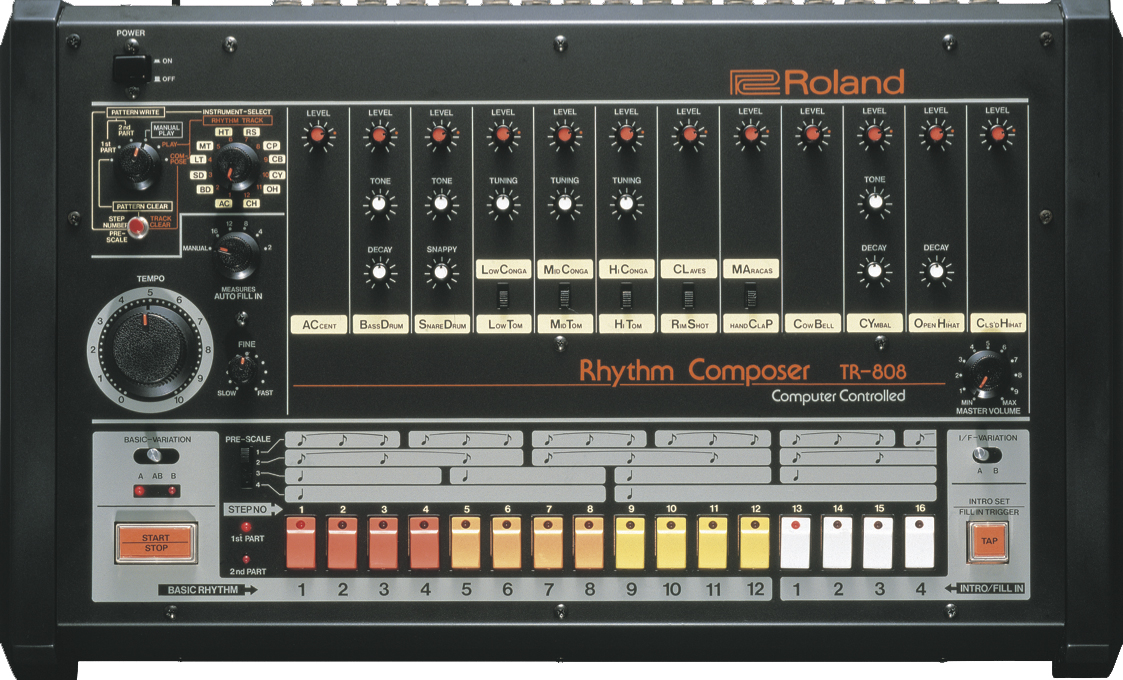Click the Cymbal instrument label
The image size is (1123, 680).
(x=874, y=324)
